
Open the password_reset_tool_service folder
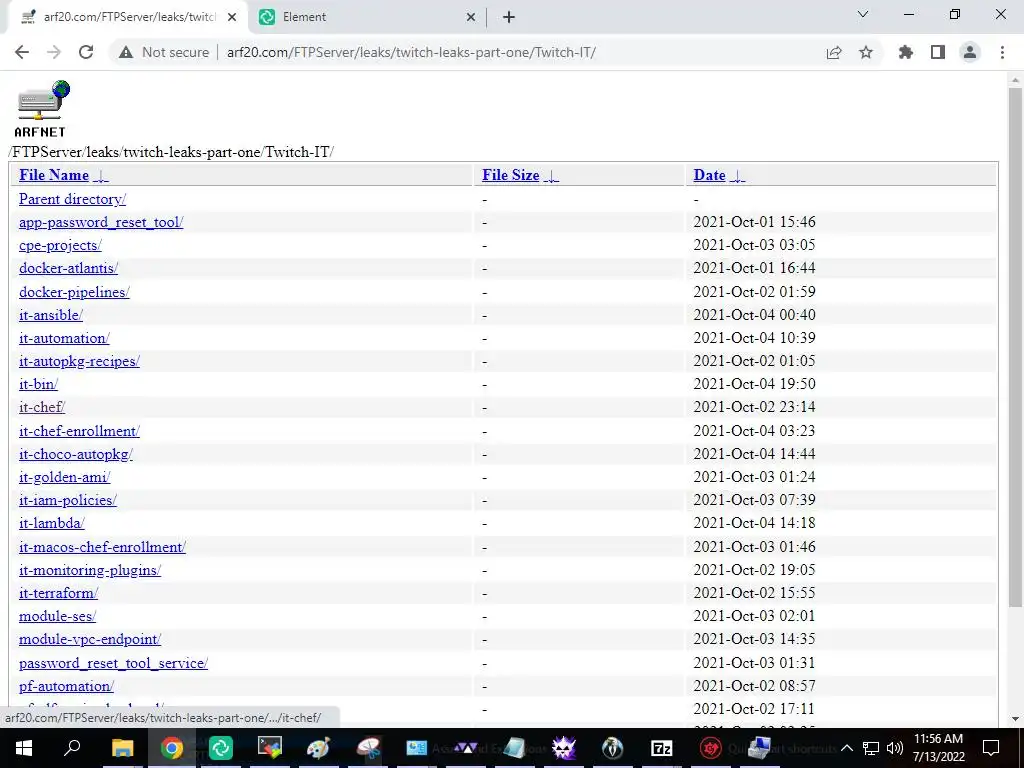(x=114, y=664)
